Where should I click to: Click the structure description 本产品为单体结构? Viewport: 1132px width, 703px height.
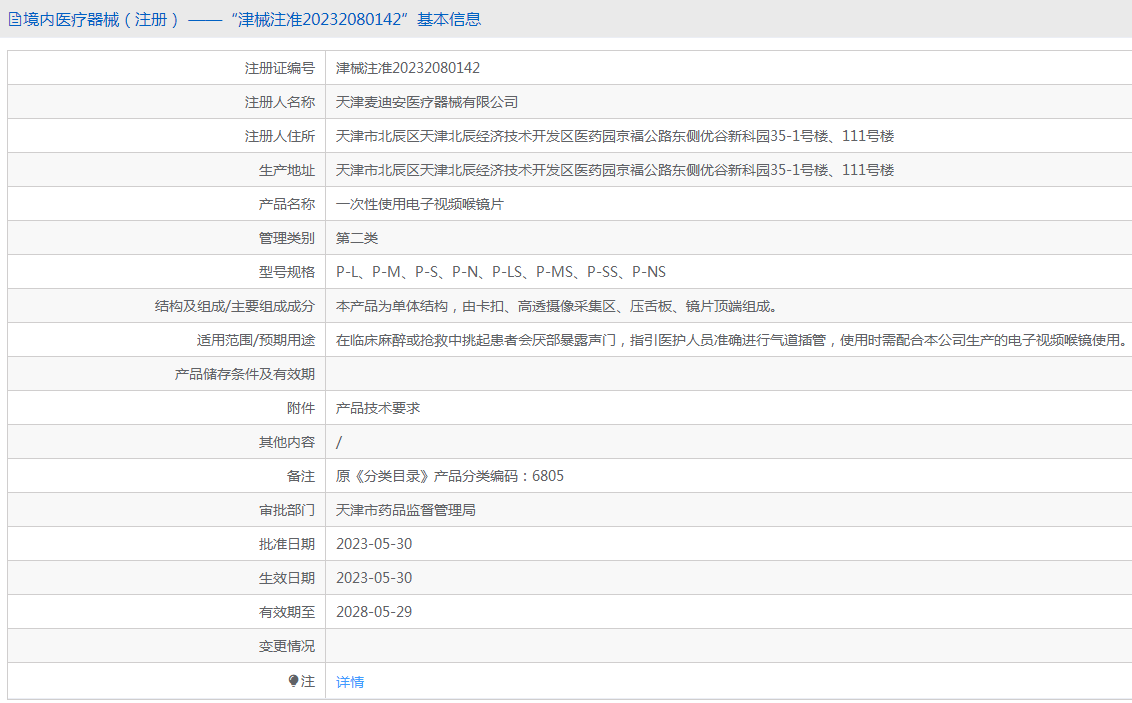point(556,306)
